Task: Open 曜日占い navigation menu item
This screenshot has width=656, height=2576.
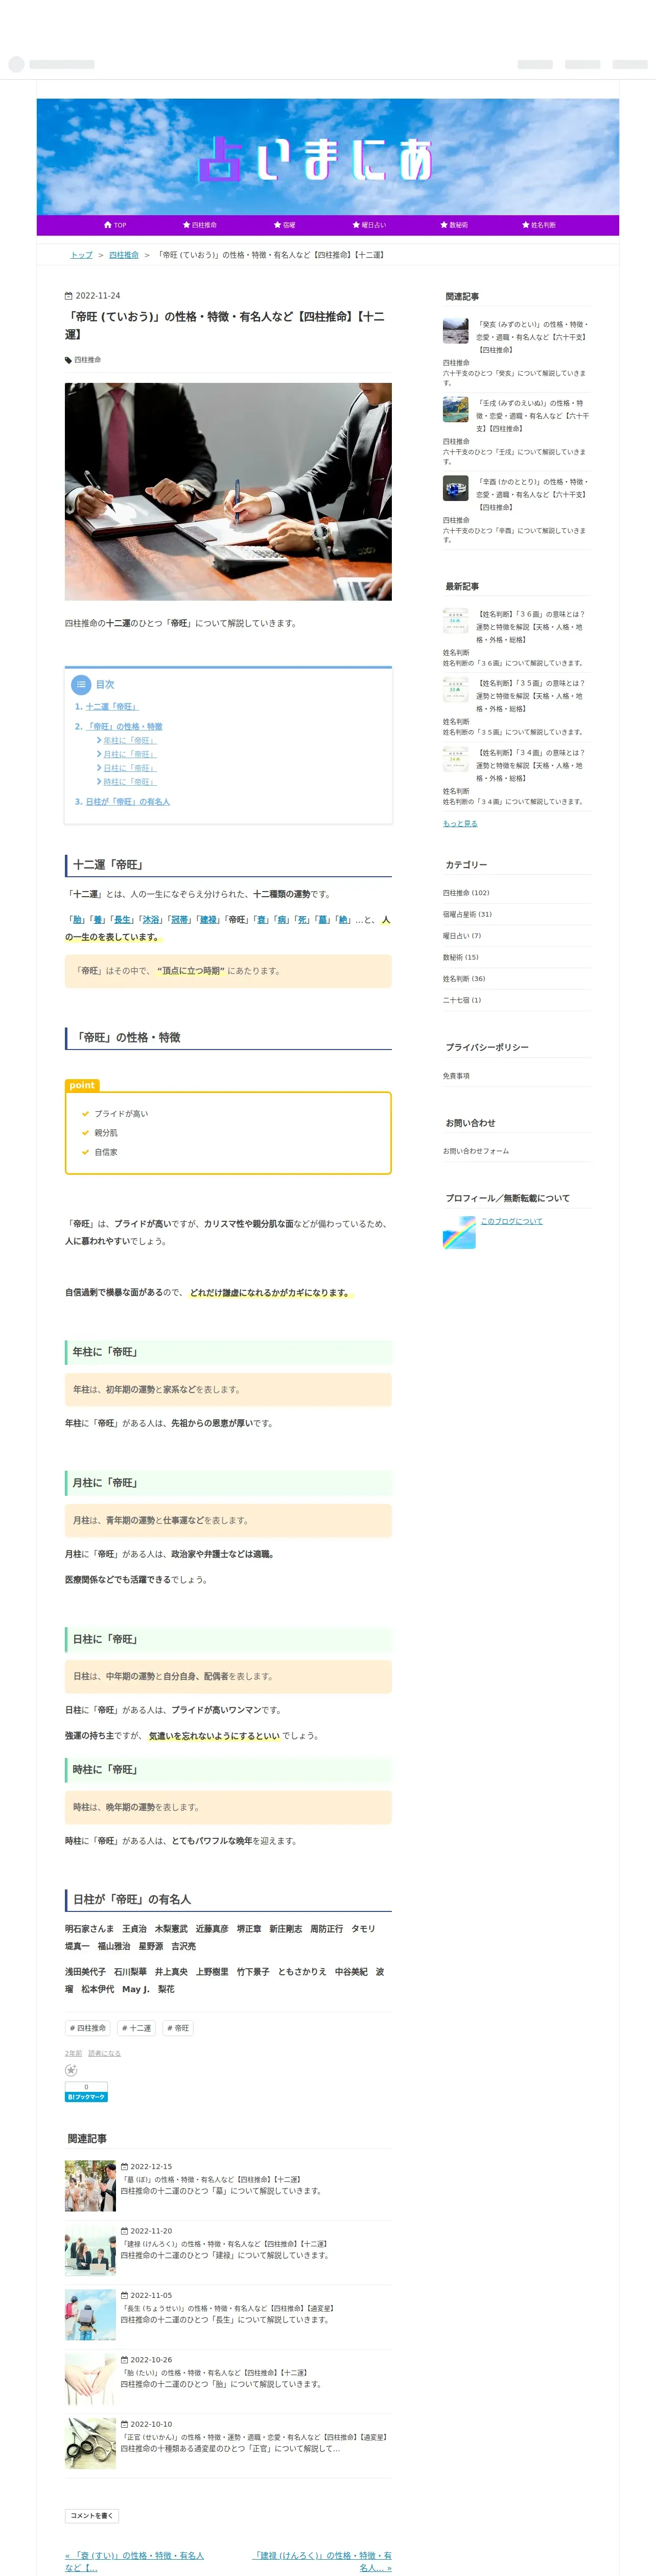Action: (368, 225)
